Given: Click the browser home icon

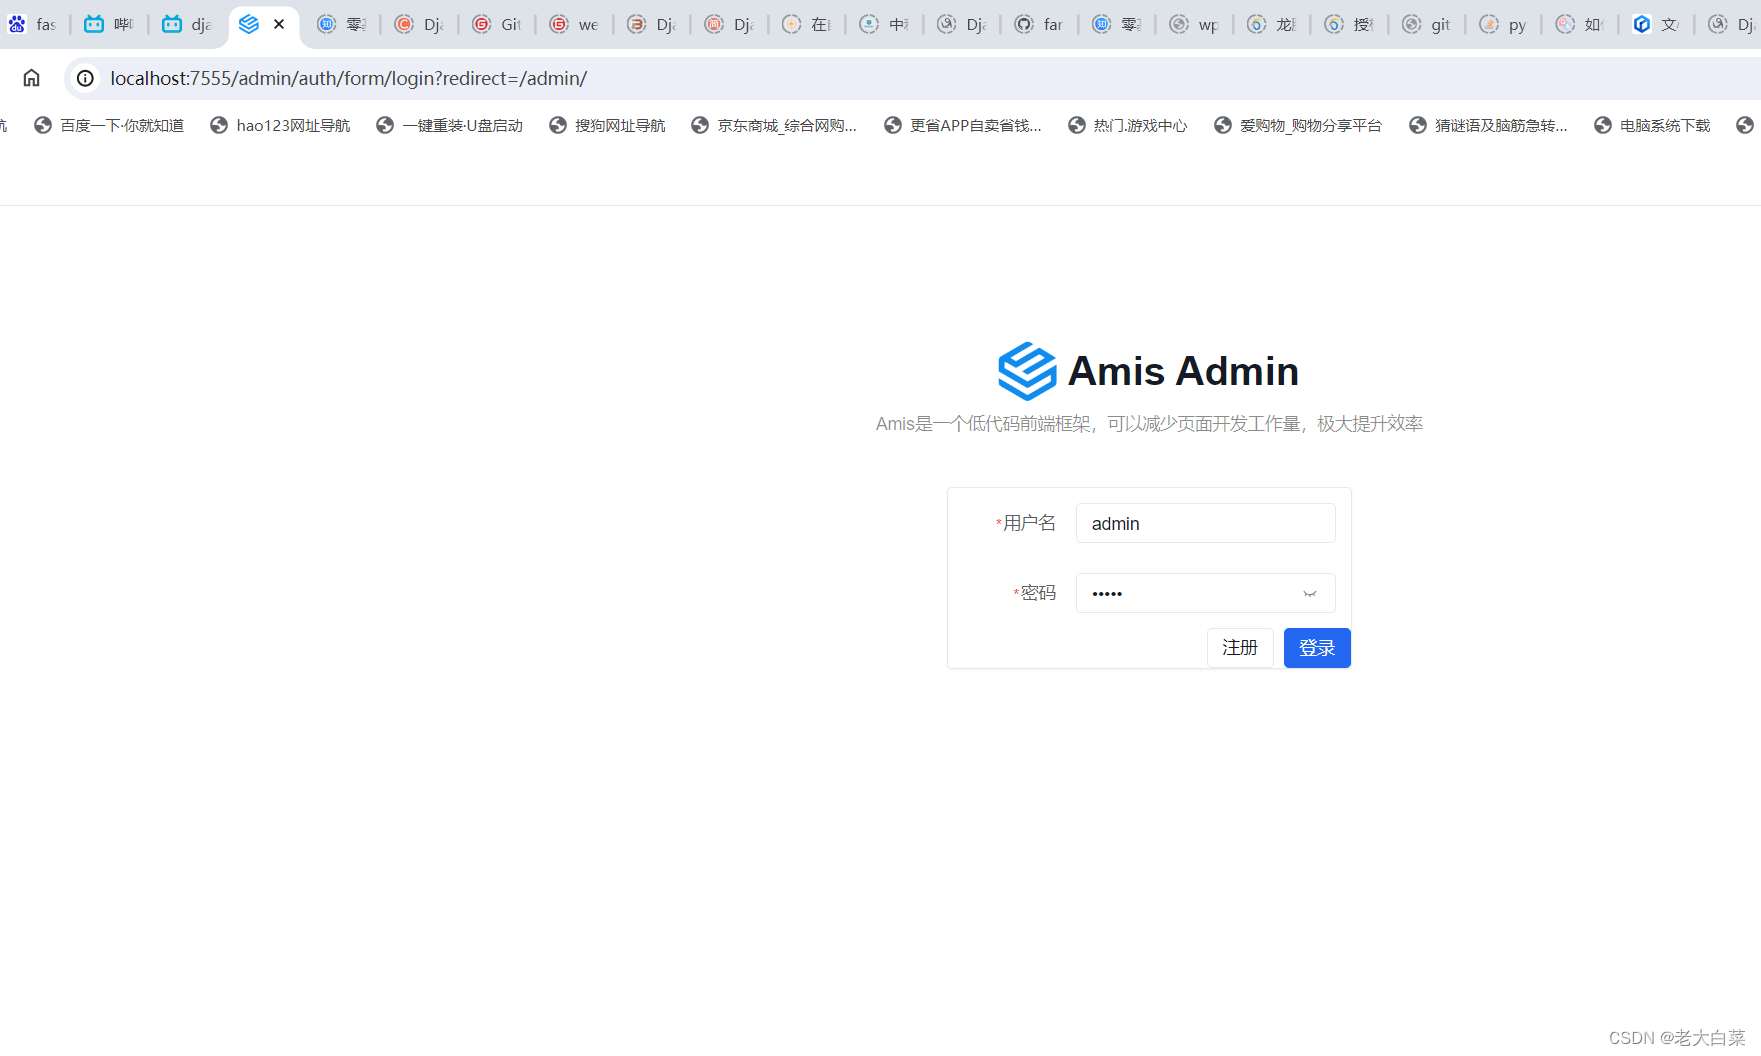Looking at the screenshot, I should pyautogui.click(x=32, y=78).
